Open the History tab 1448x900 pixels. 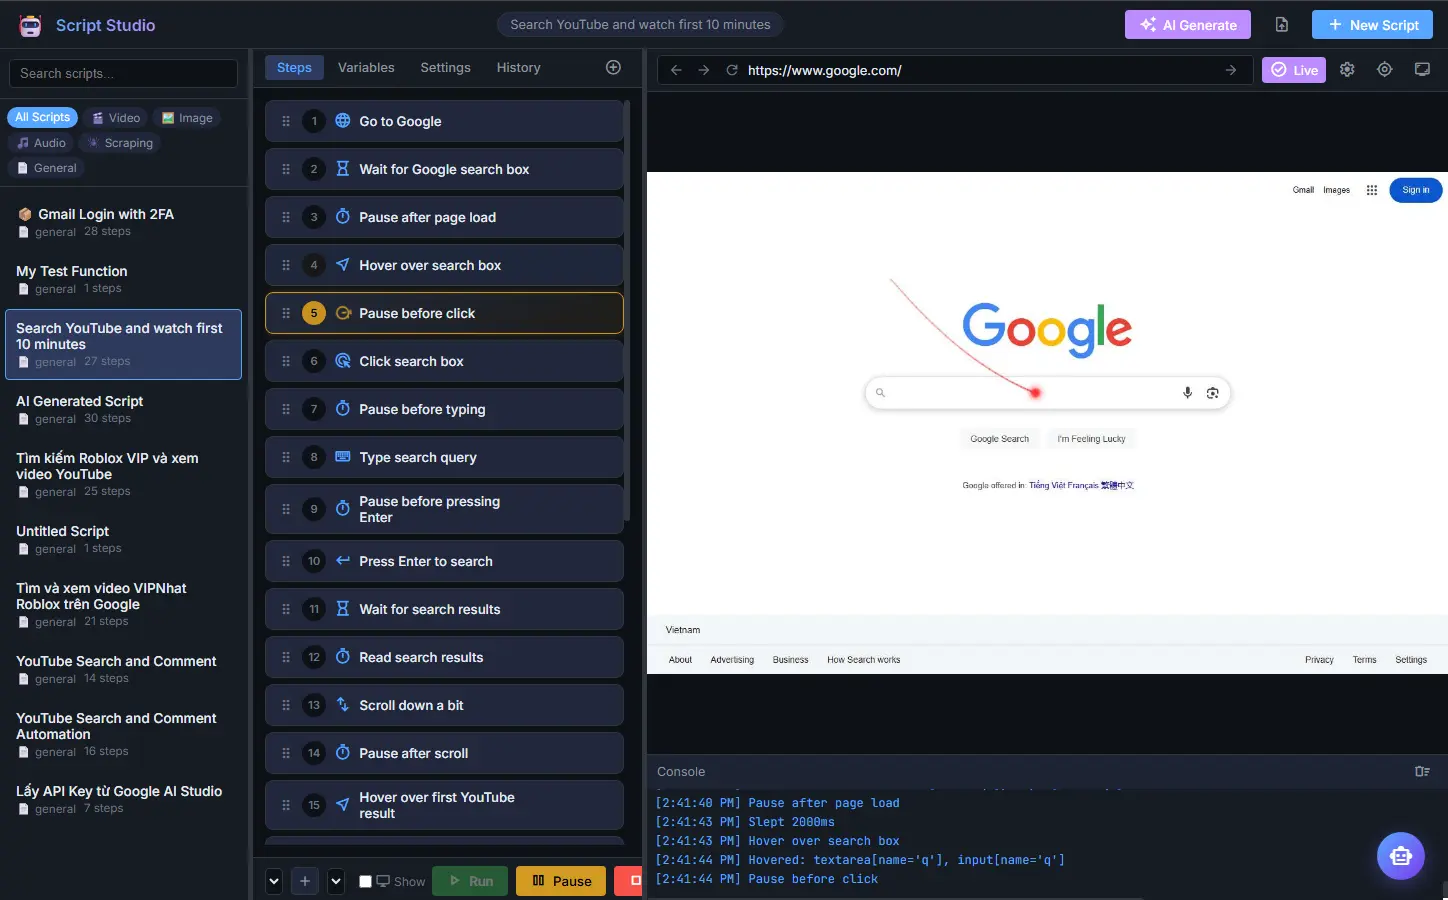[x=518, y=68]
